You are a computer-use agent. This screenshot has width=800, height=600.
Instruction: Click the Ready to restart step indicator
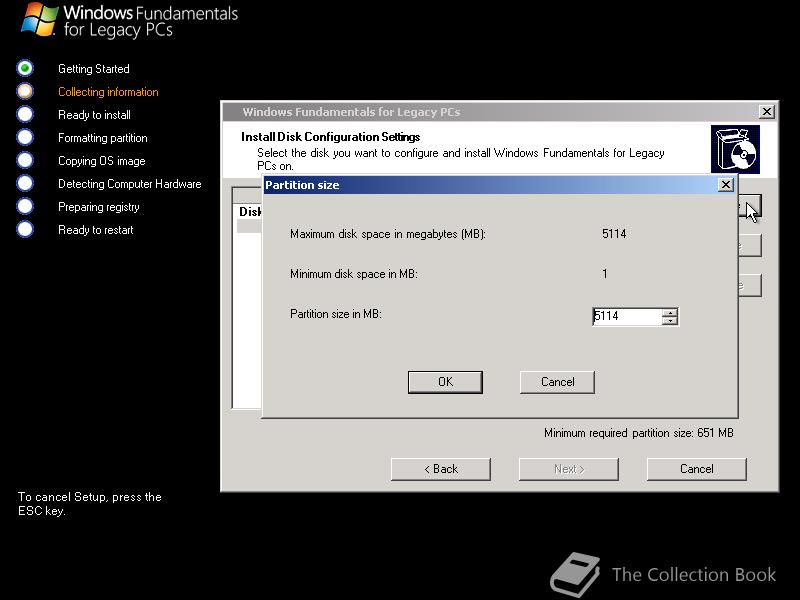point(25,229)
